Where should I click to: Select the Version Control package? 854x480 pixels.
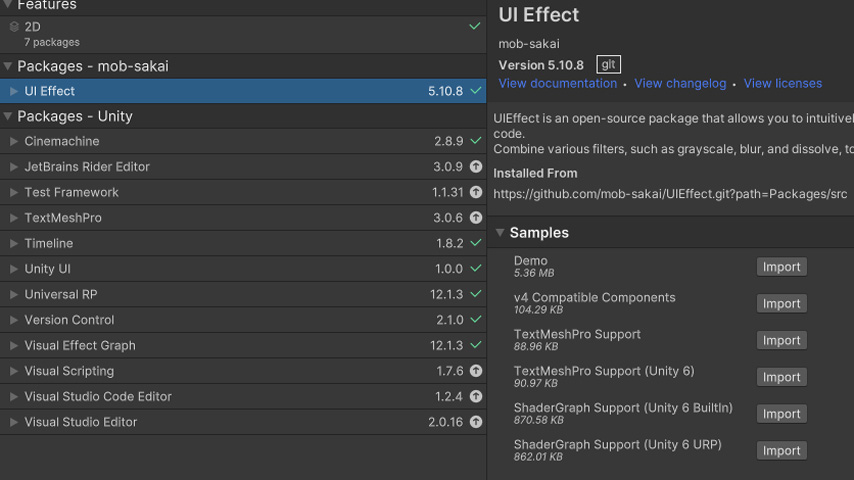[x=243, y=320]
